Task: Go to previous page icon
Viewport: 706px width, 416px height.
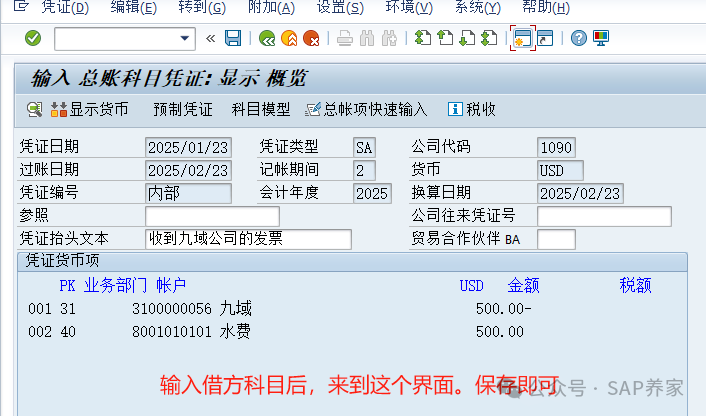Action: [445, 38]
